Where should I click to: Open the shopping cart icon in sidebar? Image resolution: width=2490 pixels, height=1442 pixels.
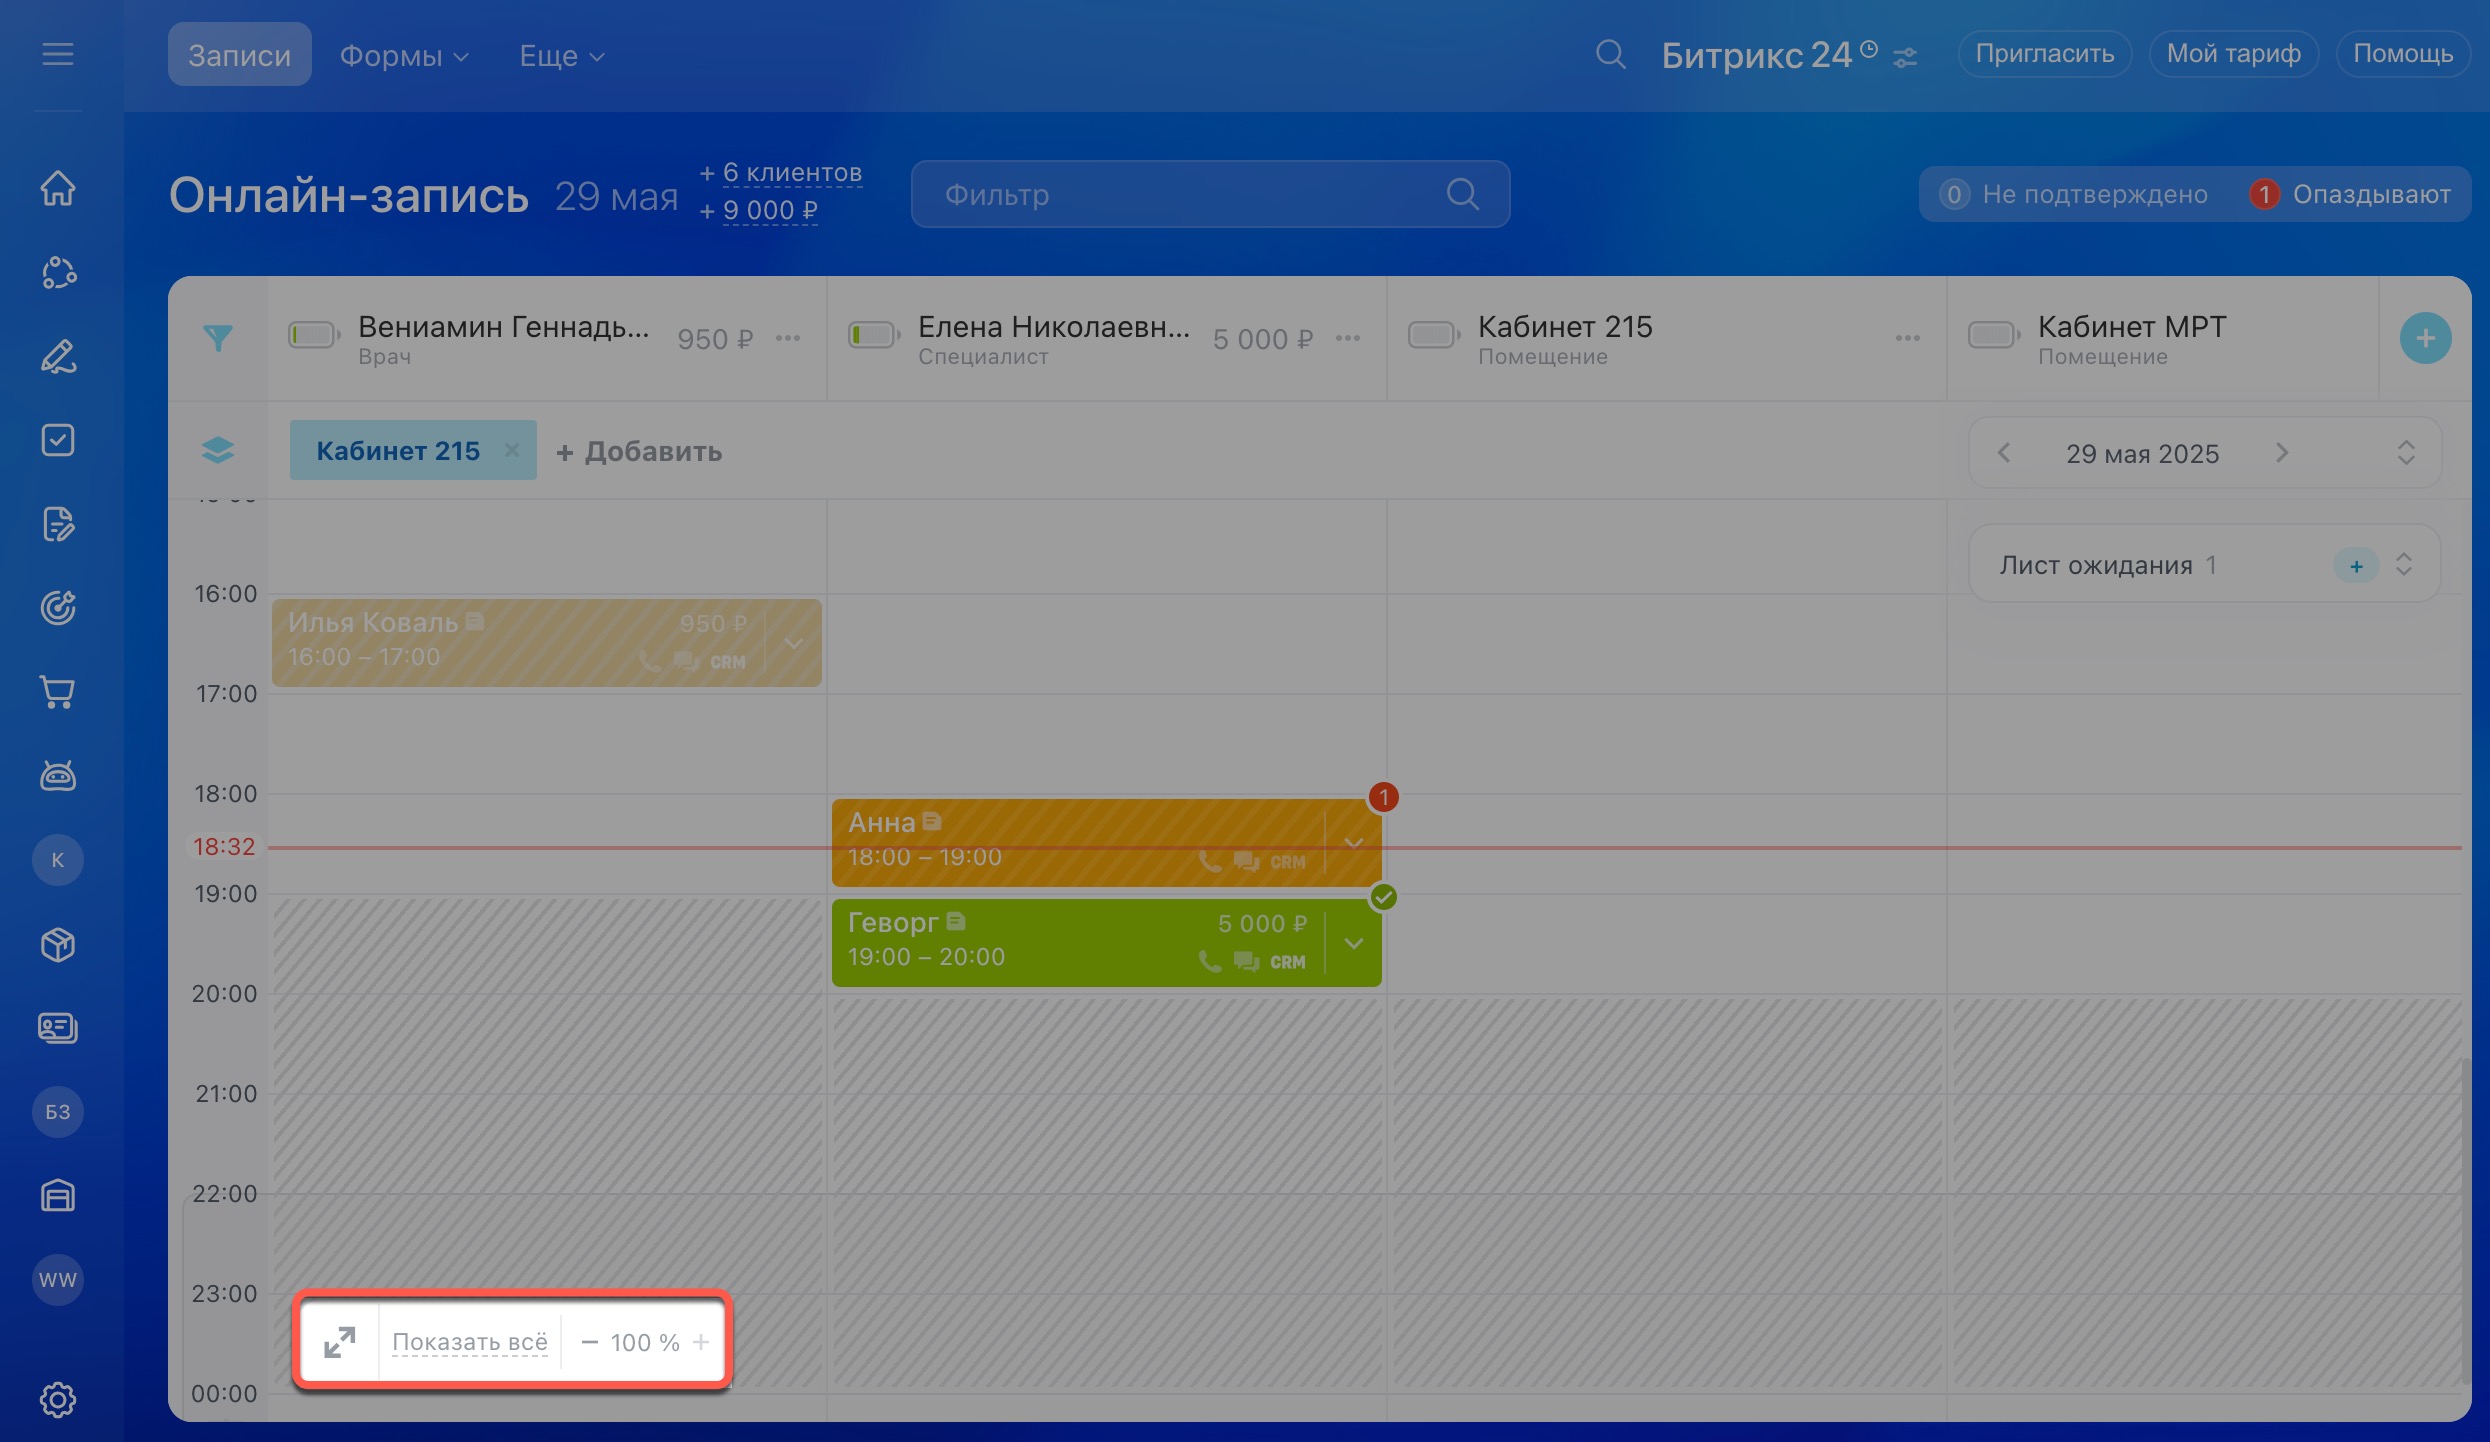[x=58, y=692]
